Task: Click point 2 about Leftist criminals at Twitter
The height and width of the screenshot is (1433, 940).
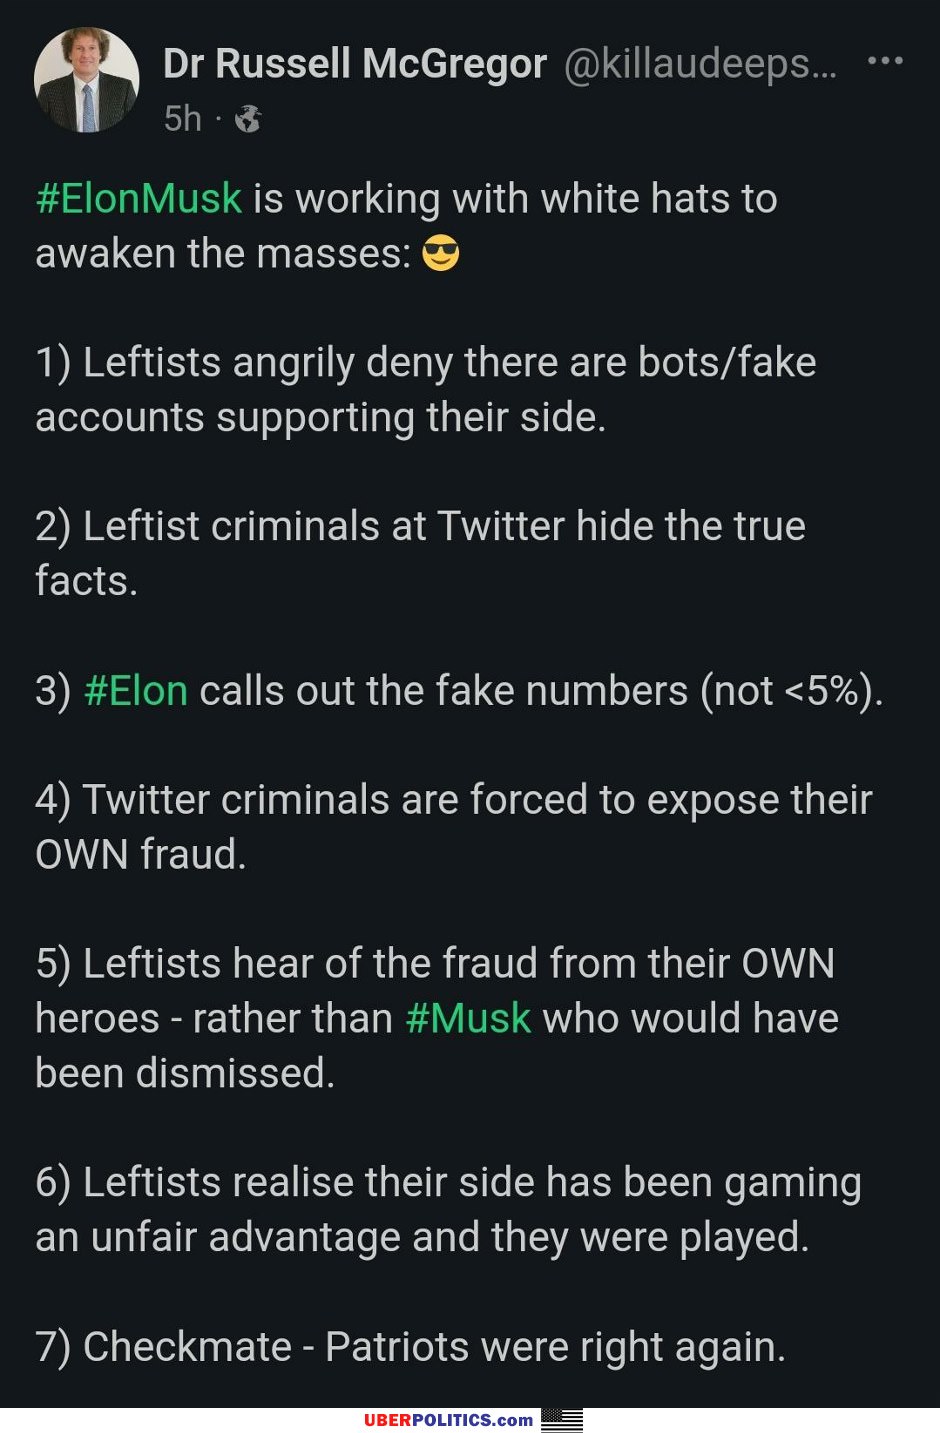Action: (420, 553)
